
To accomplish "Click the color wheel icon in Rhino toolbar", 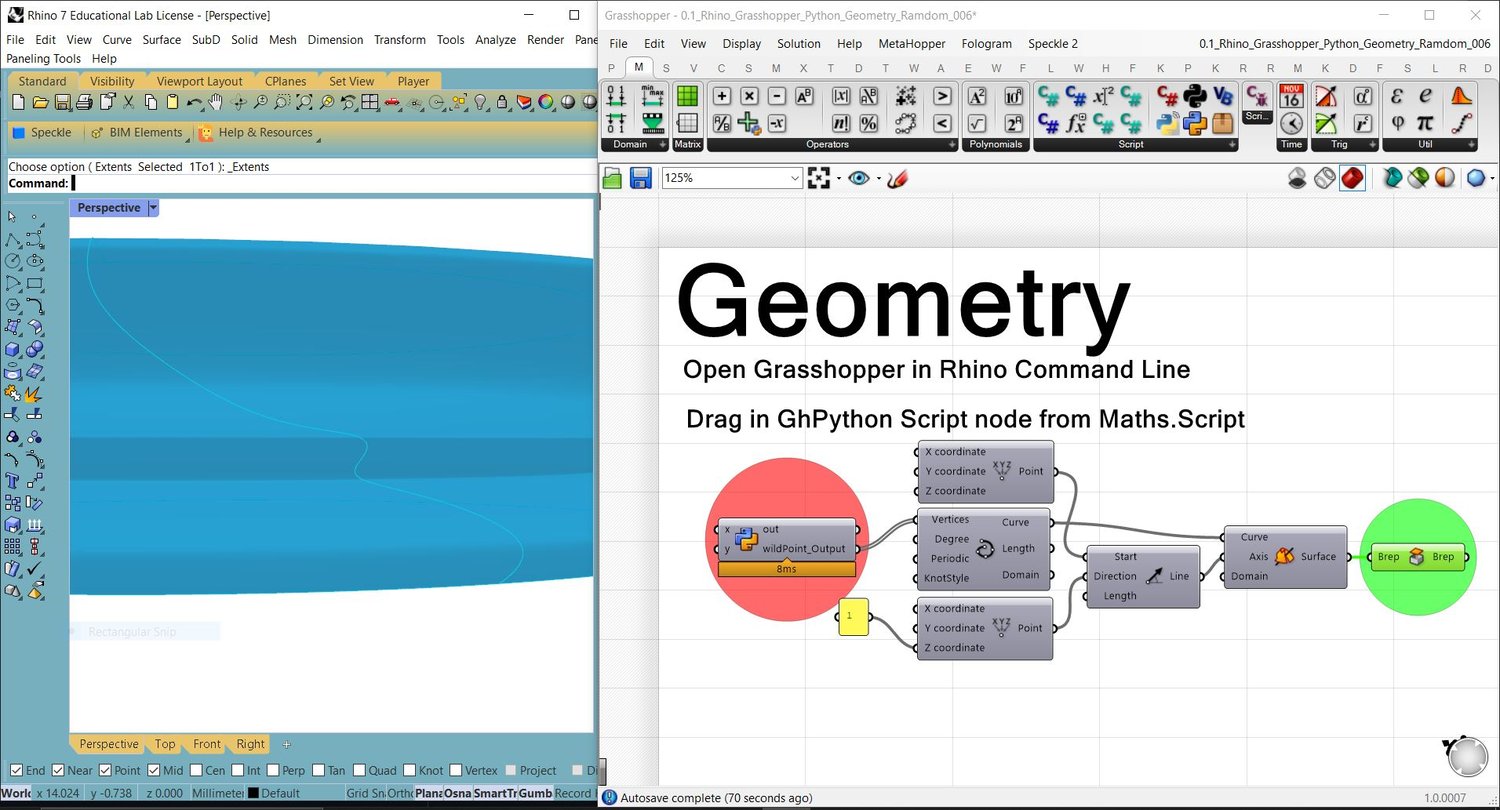I will click(x=546, y=103).
